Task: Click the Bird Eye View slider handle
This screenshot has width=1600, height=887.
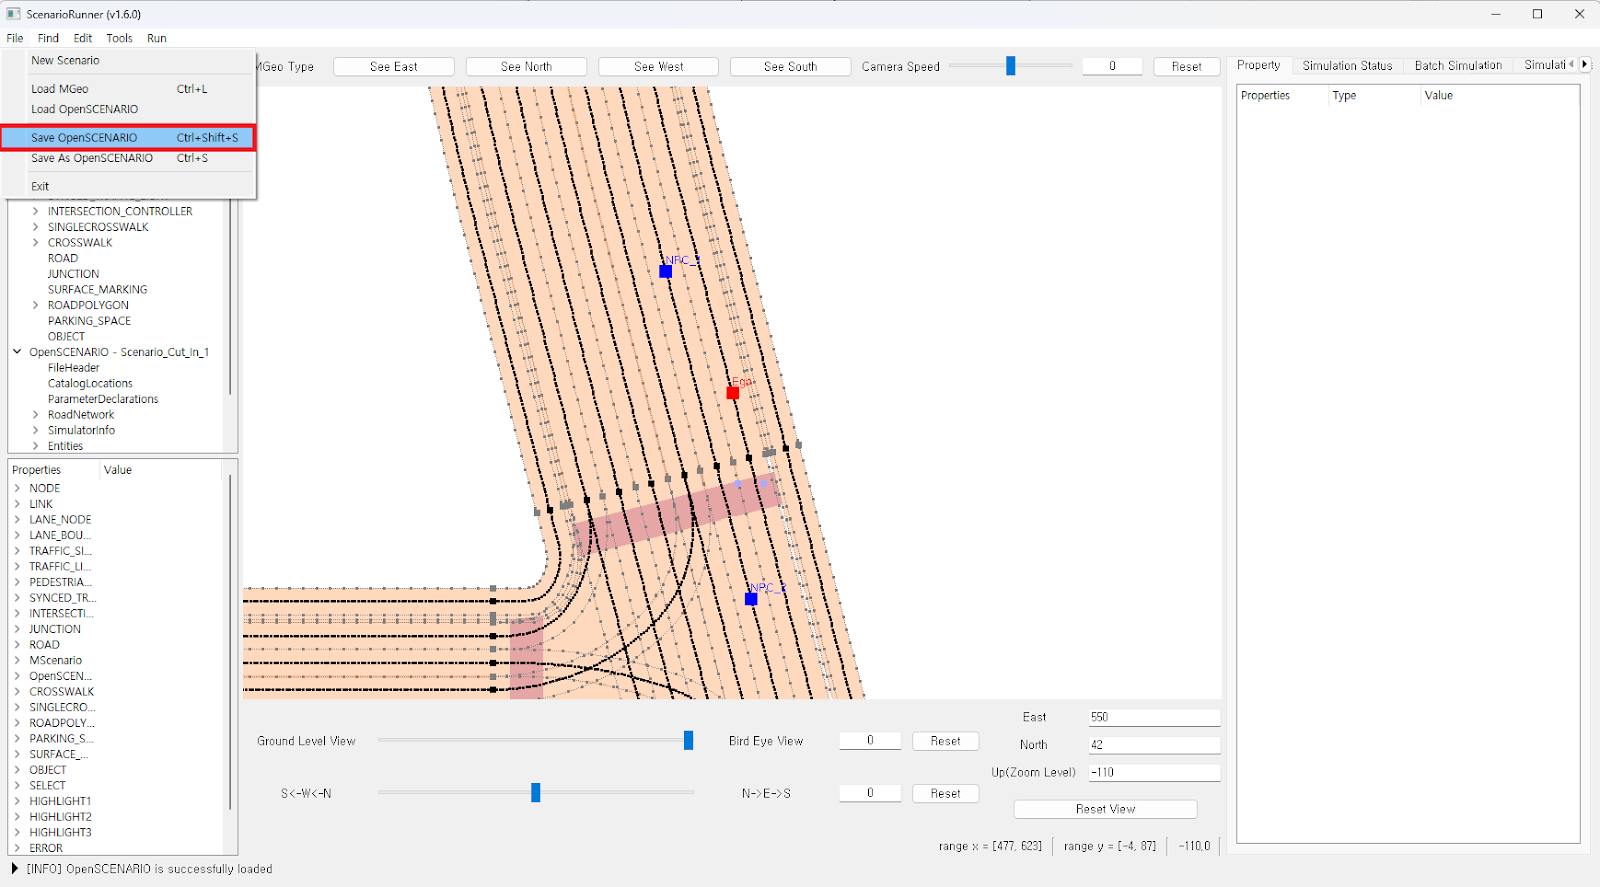Action: click(688, 740)
